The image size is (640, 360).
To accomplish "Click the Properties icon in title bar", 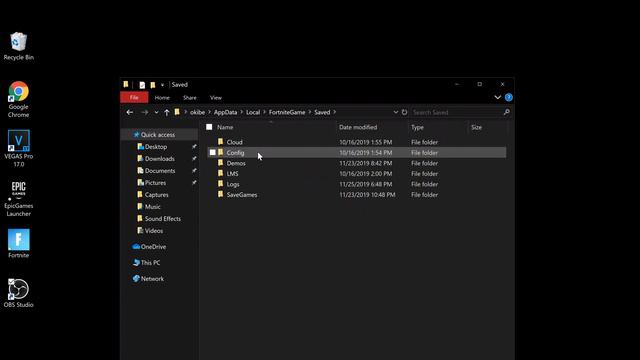I will point(142,85).
